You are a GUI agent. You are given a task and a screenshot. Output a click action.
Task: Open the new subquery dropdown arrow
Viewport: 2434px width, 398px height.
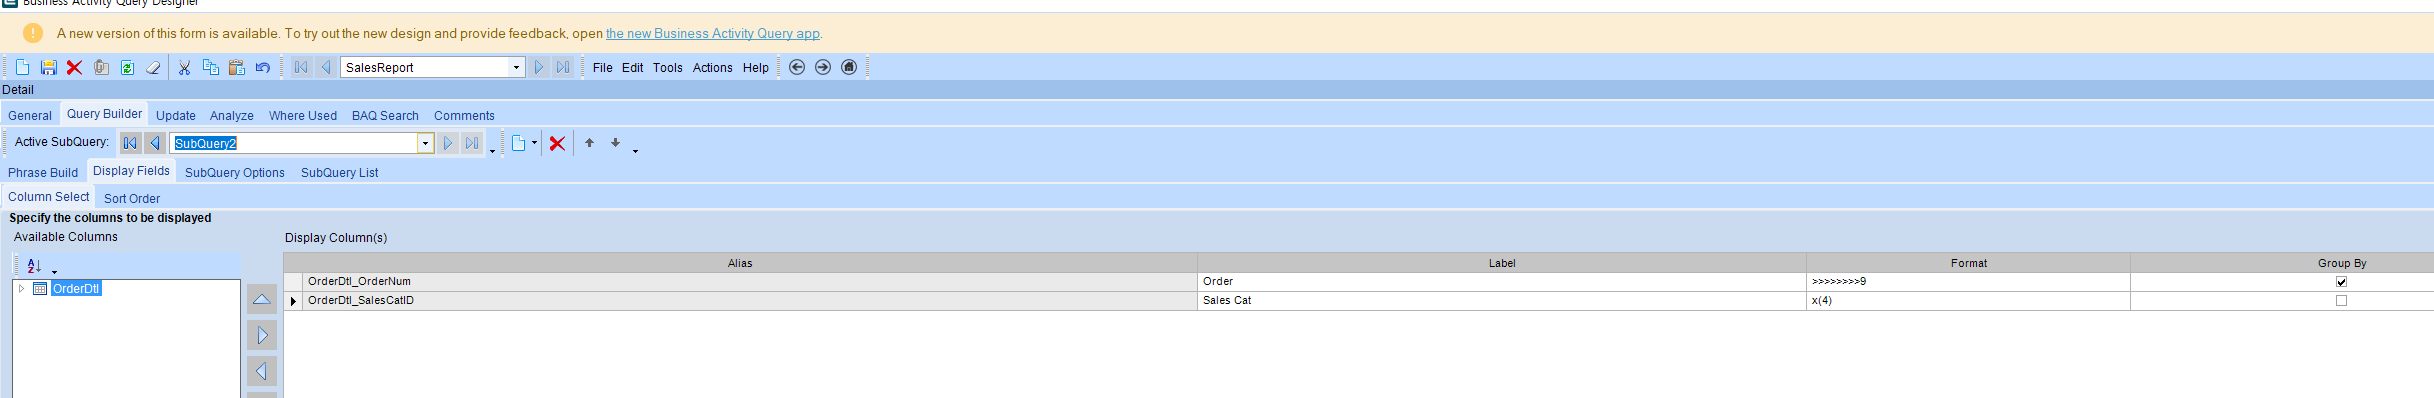(x=534, y=143)
